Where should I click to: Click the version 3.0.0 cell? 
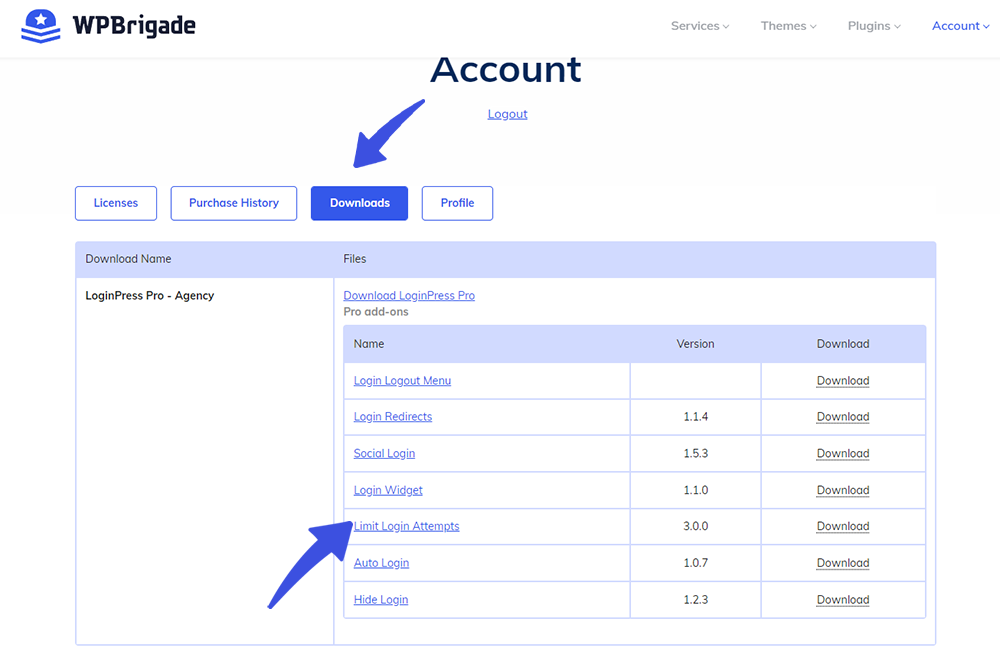[x=695, y=526]
